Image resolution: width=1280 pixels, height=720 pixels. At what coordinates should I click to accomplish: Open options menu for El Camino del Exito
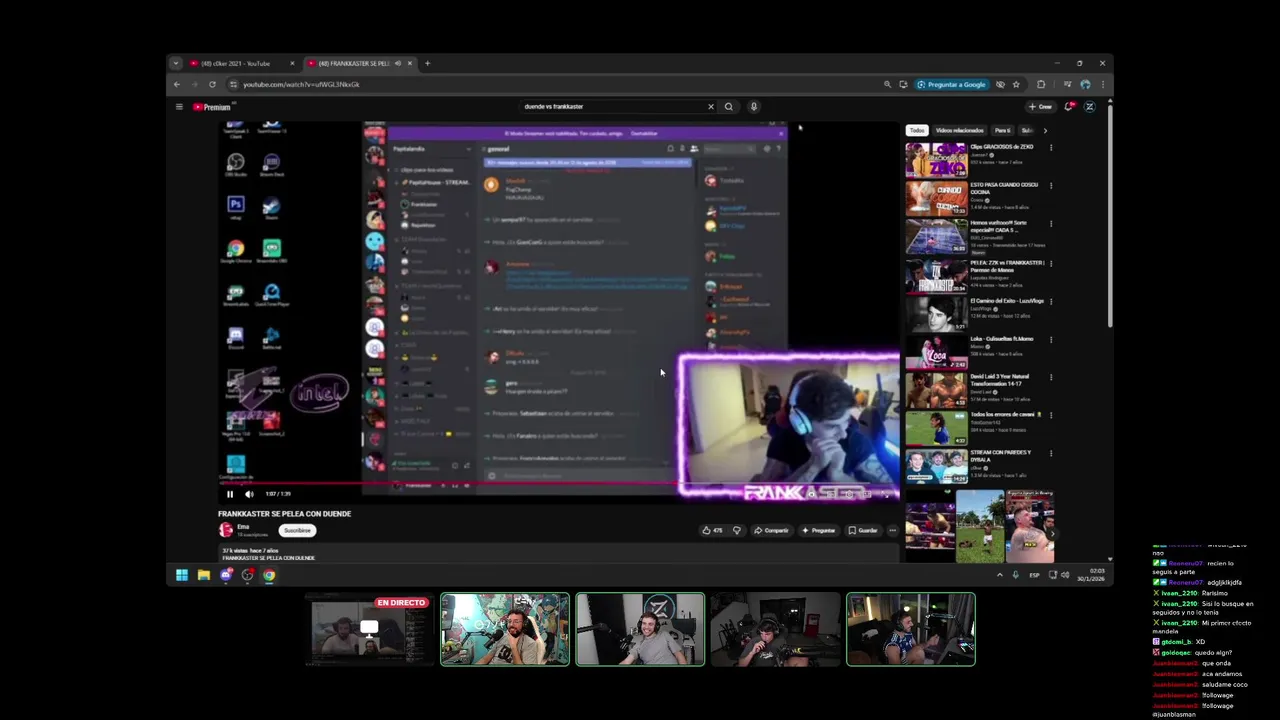pyautogui.click(x=1051, y=301)
